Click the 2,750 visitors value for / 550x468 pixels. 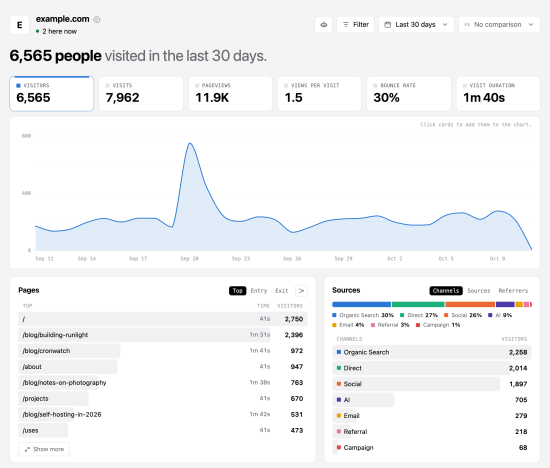[x=294, y=319]
